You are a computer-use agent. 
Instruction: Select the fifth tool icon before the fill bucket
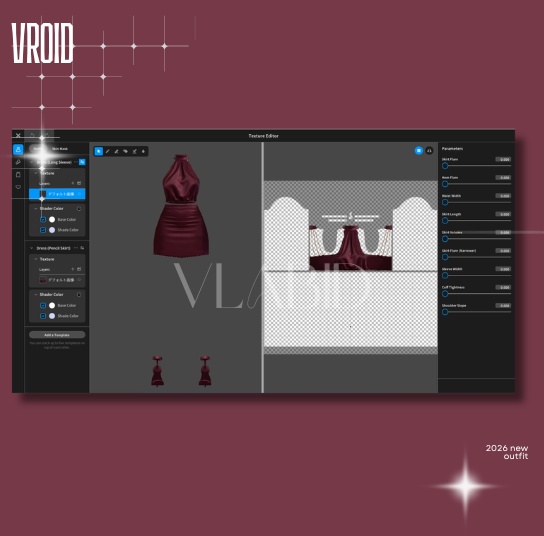135,151
